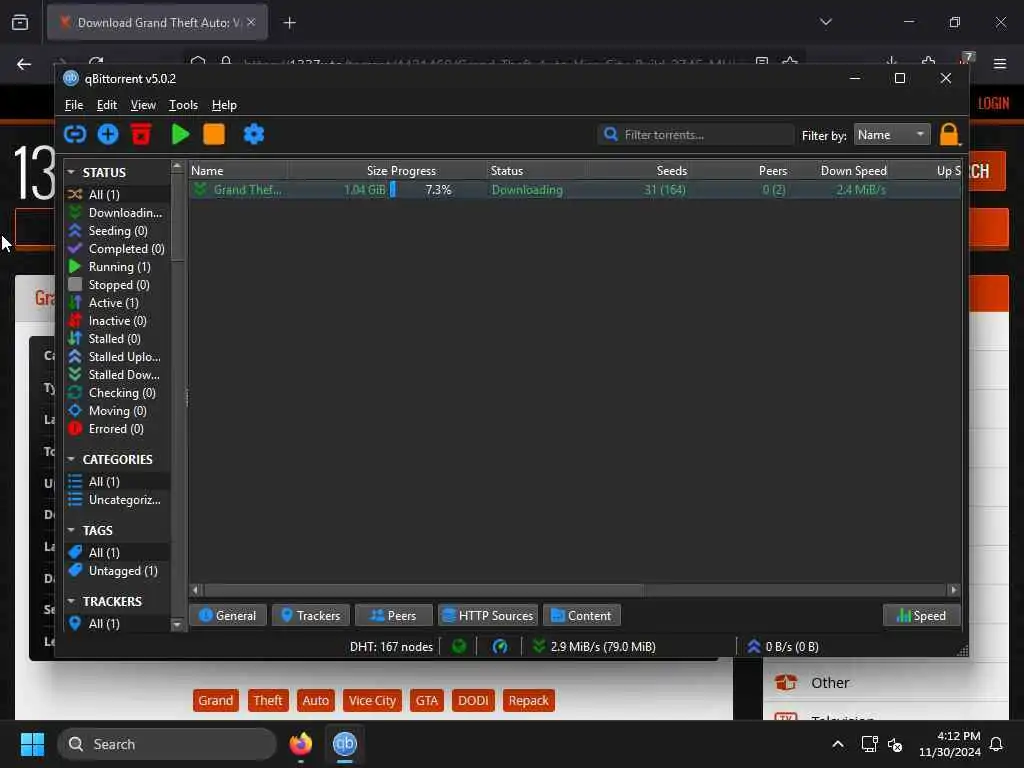Open Options with the blue gear icon

[253, 135]
